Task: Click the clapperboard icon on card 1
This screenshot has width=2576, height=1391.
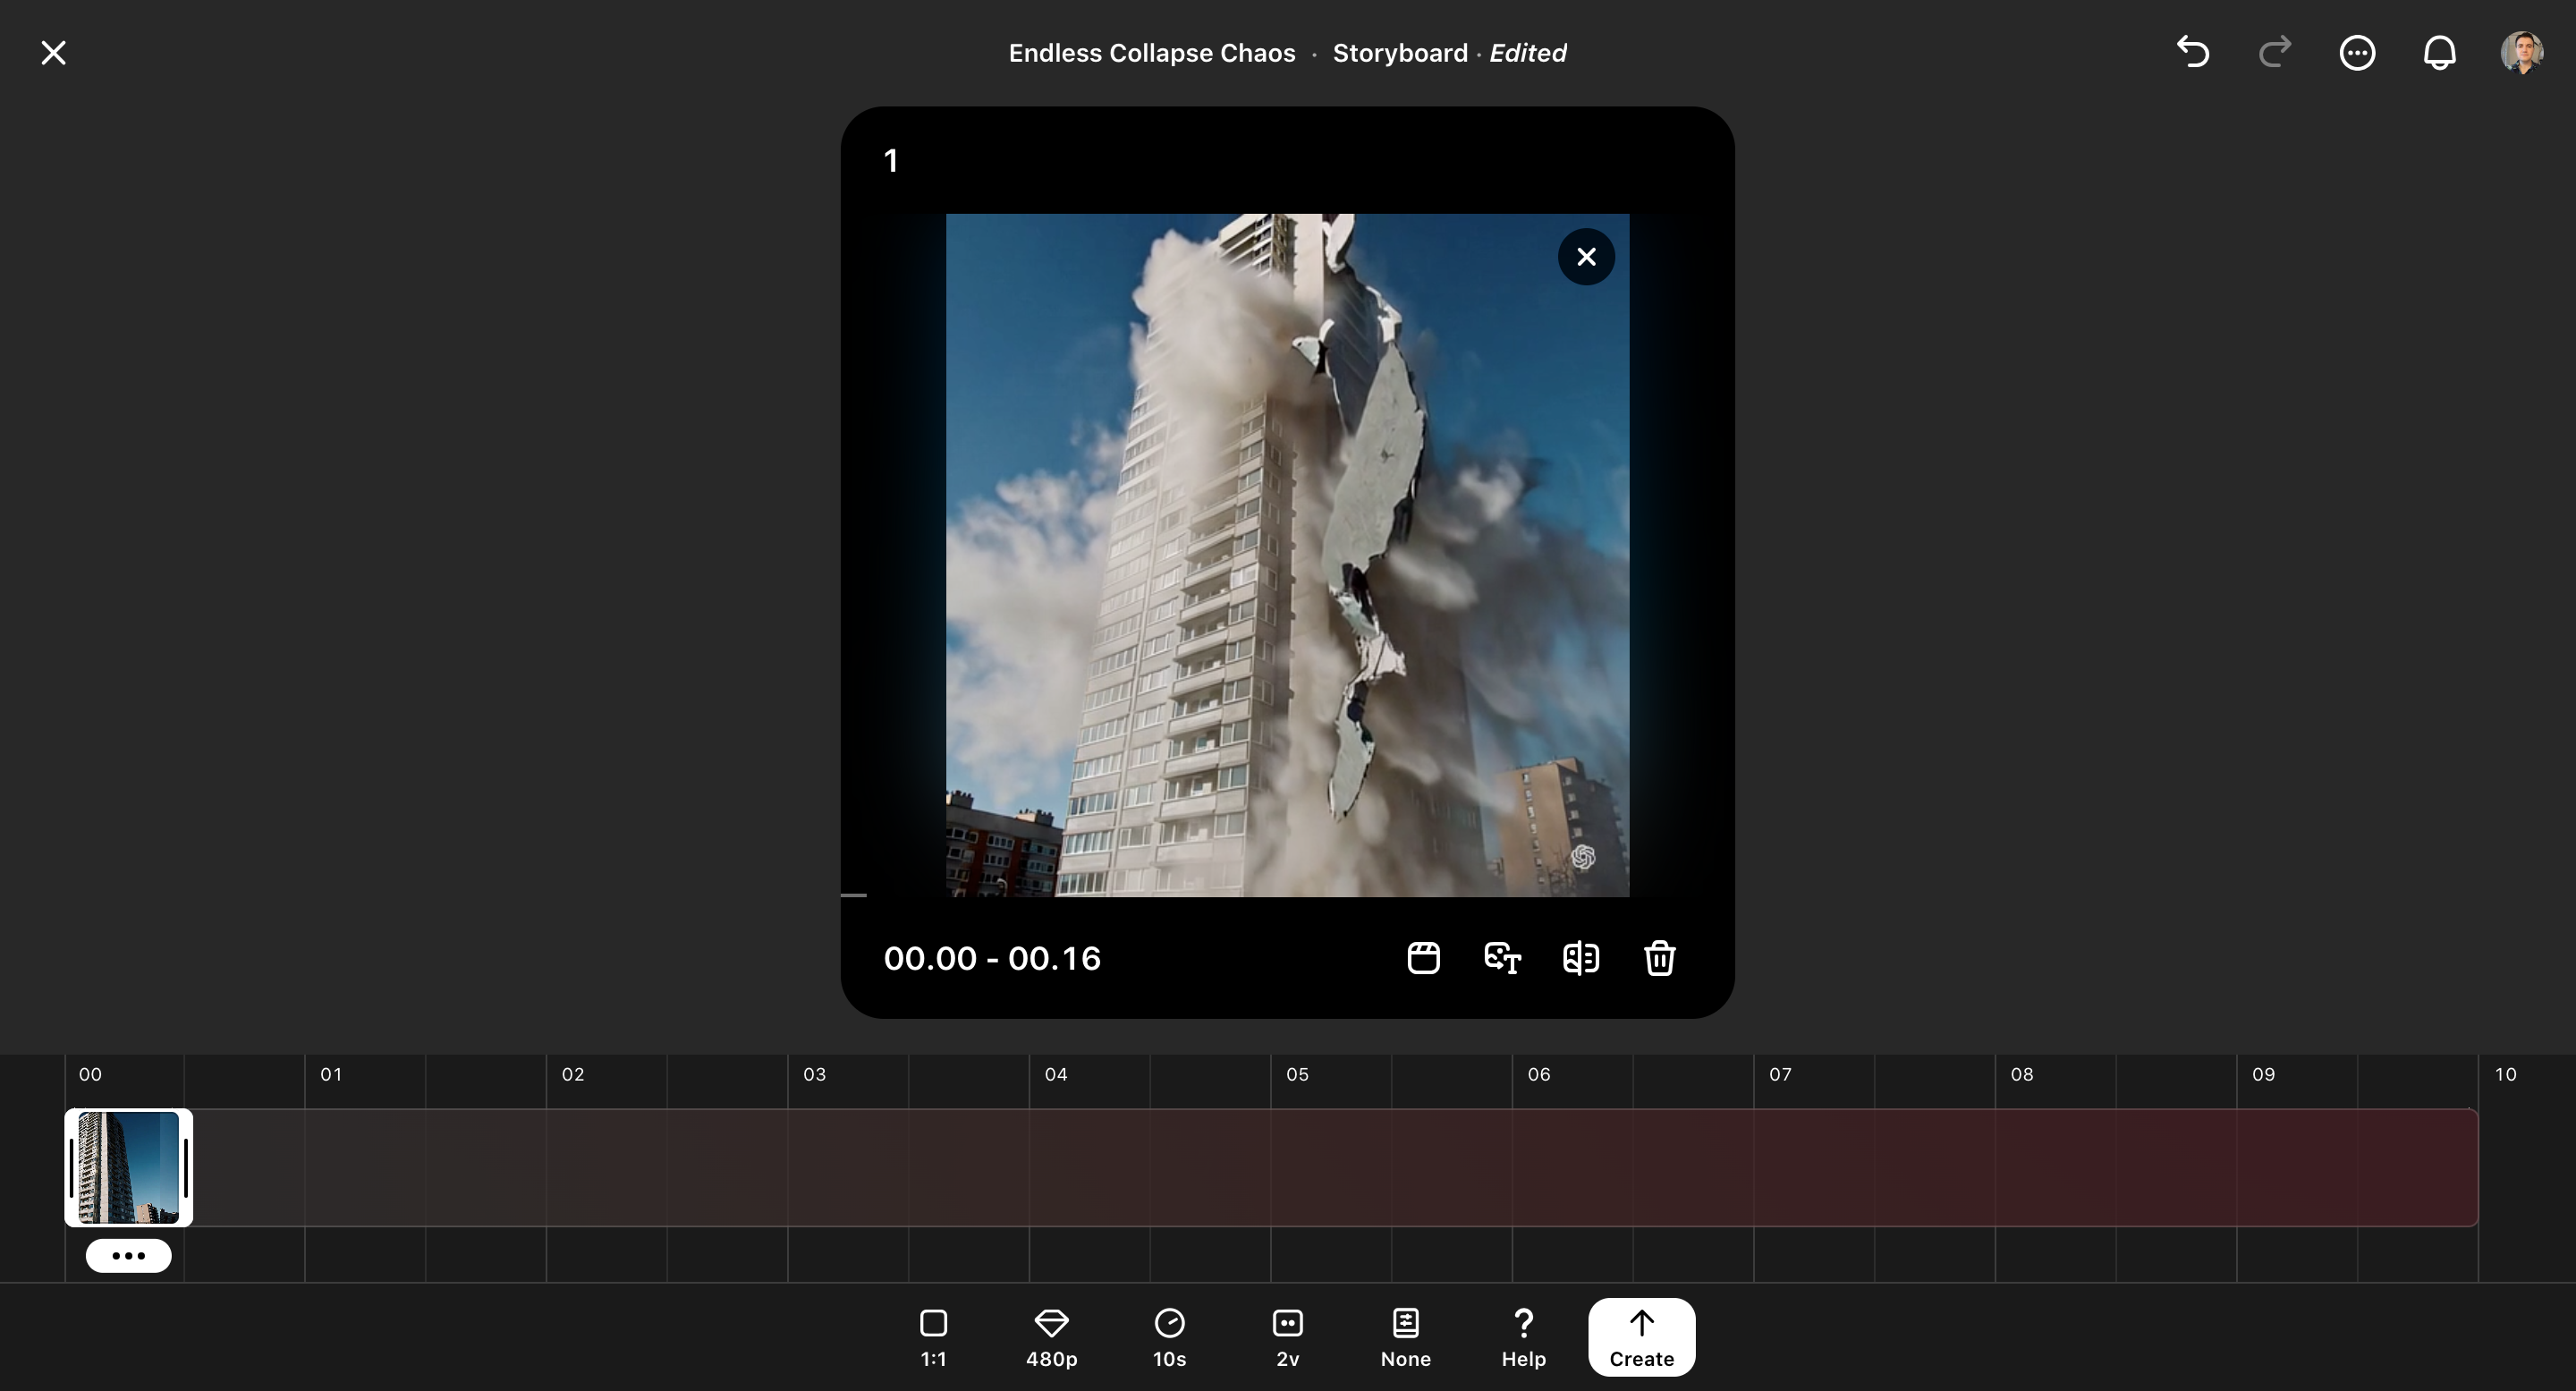Action: [x=1423, y=958]
